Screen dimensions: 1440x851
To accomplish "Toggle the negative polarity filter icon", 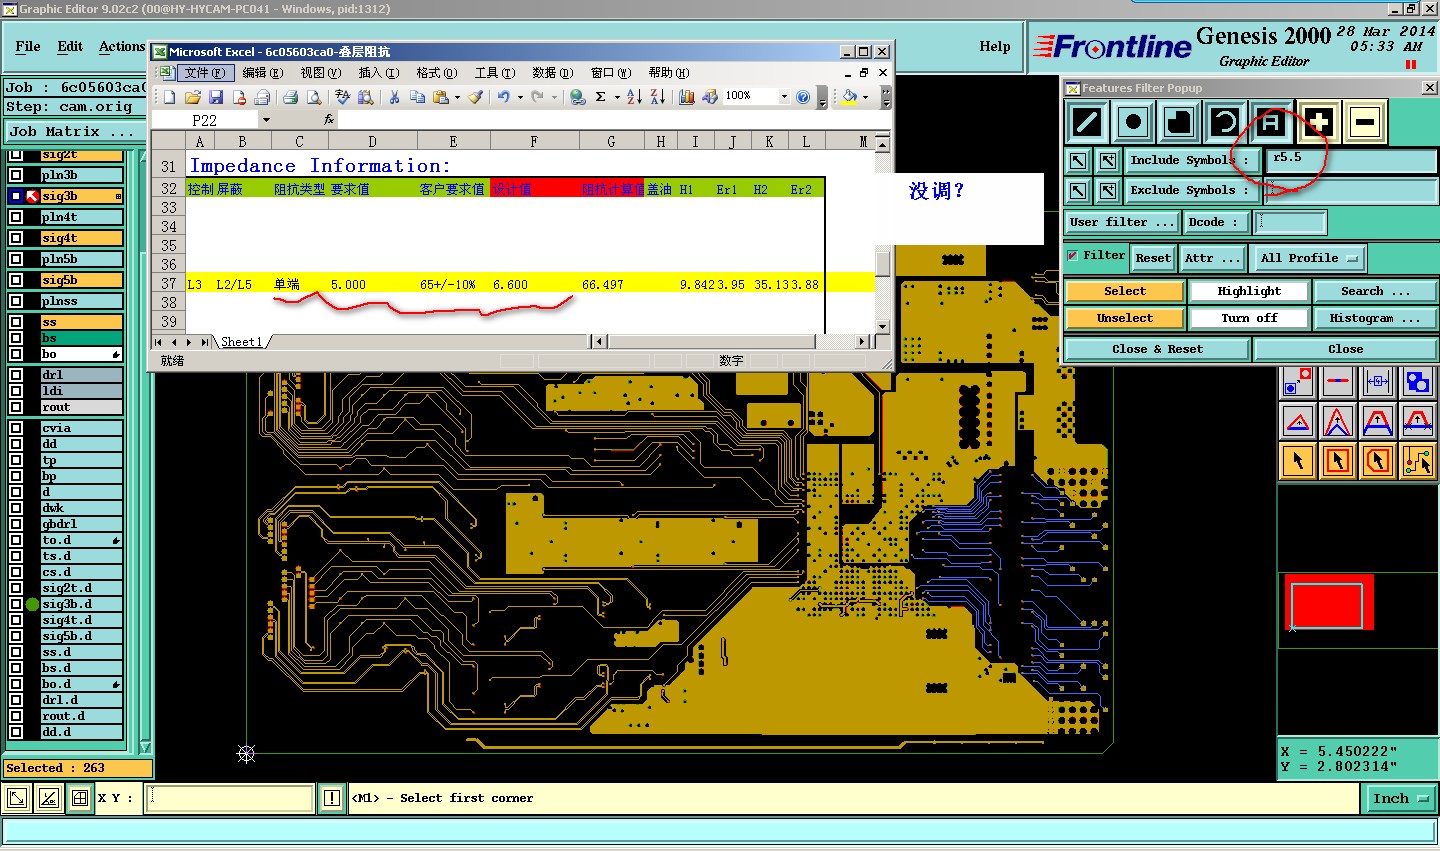I will point(1365,123).
